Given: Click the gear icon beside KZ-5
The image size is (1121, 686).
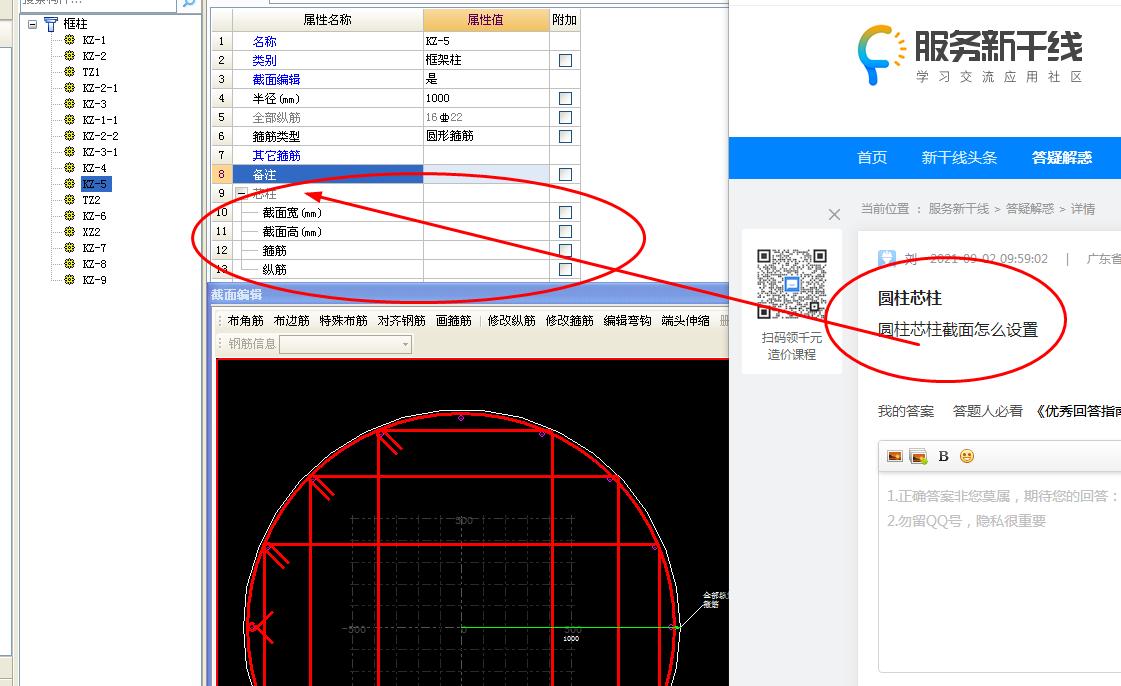Looking at the screenshot, I should click(x=69, y=184).
